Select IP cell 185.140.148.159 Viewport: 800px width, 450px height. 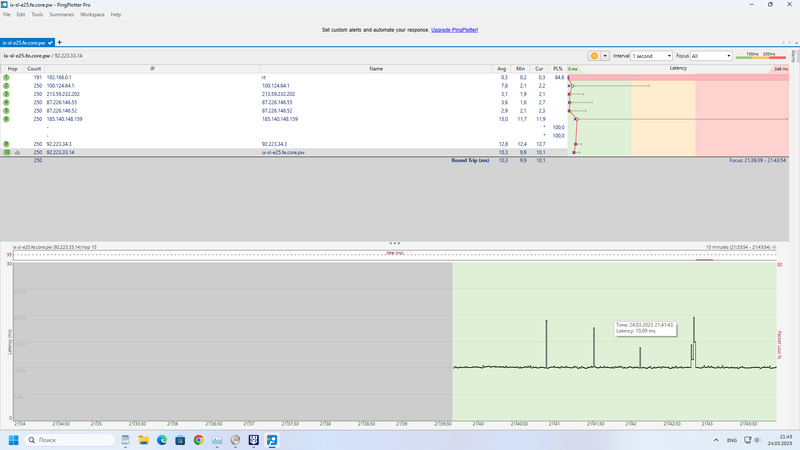pos(64,119)
